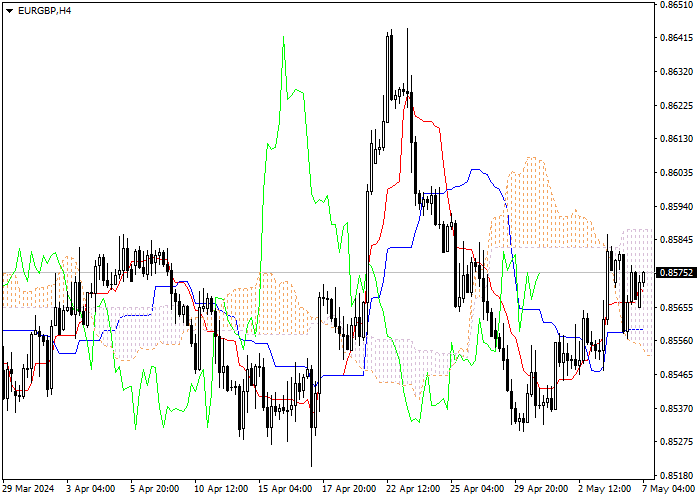Click the 10 Apr 12:00 time label
This screenshot has height=500, width=700.
pyautogui.click(x=221, y=489)
